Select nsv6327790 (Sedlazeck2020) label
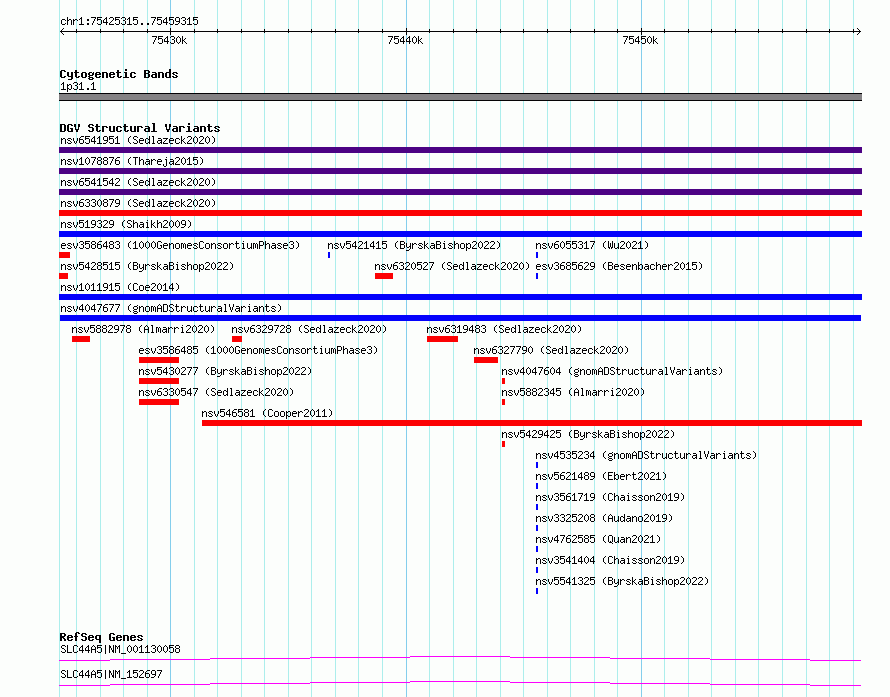 (551, 350)
